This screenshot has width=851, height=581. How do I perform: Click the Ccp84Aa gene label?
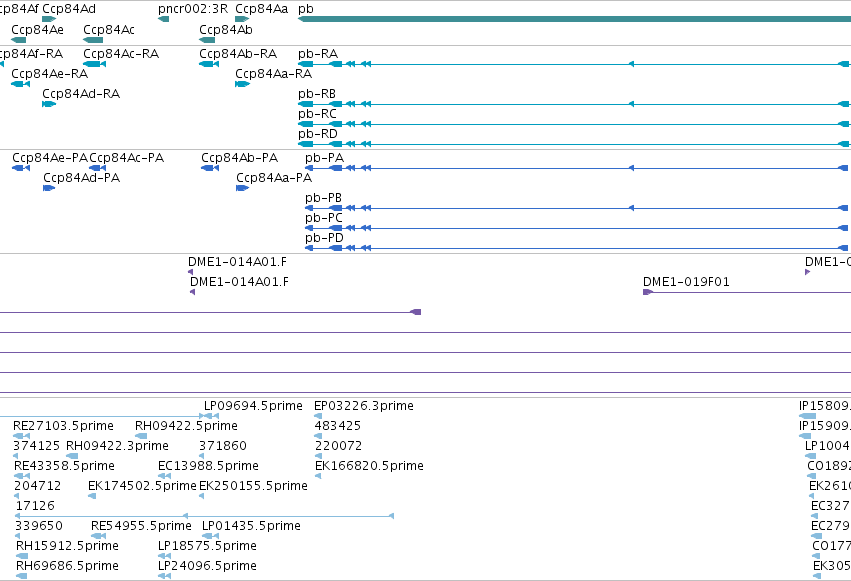click(x=262, y=9)
